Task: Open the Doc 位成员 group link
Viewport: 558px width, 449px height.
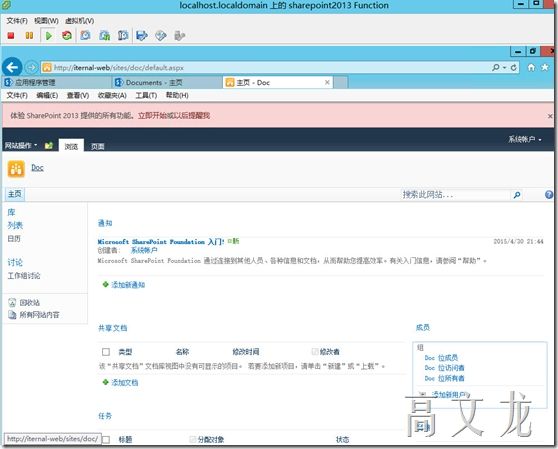Action: [x=441, y=358]
